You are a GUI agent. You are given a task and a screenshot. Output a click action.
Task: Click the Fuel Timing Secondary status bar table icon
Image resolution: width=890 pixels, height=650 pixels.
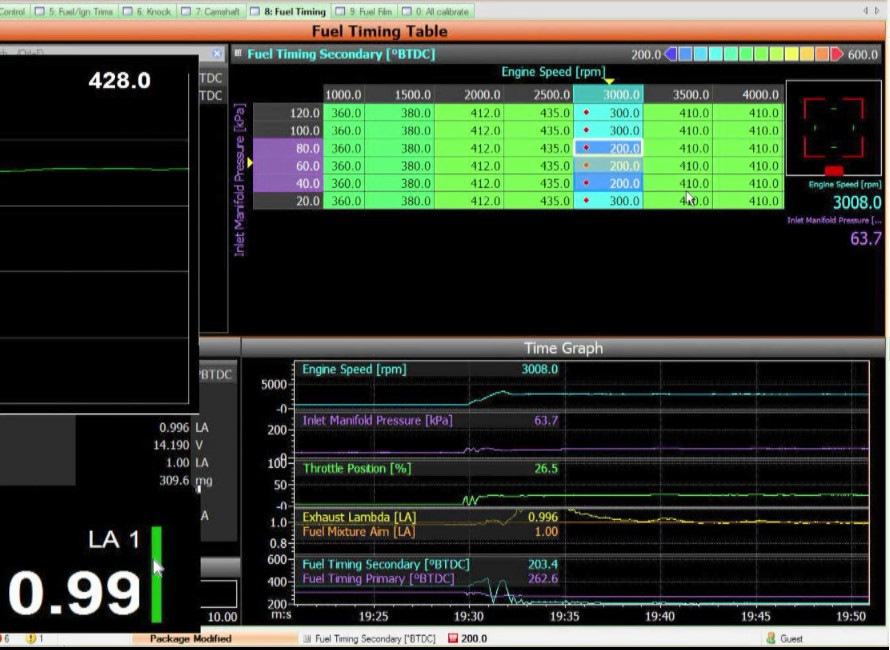307,638
